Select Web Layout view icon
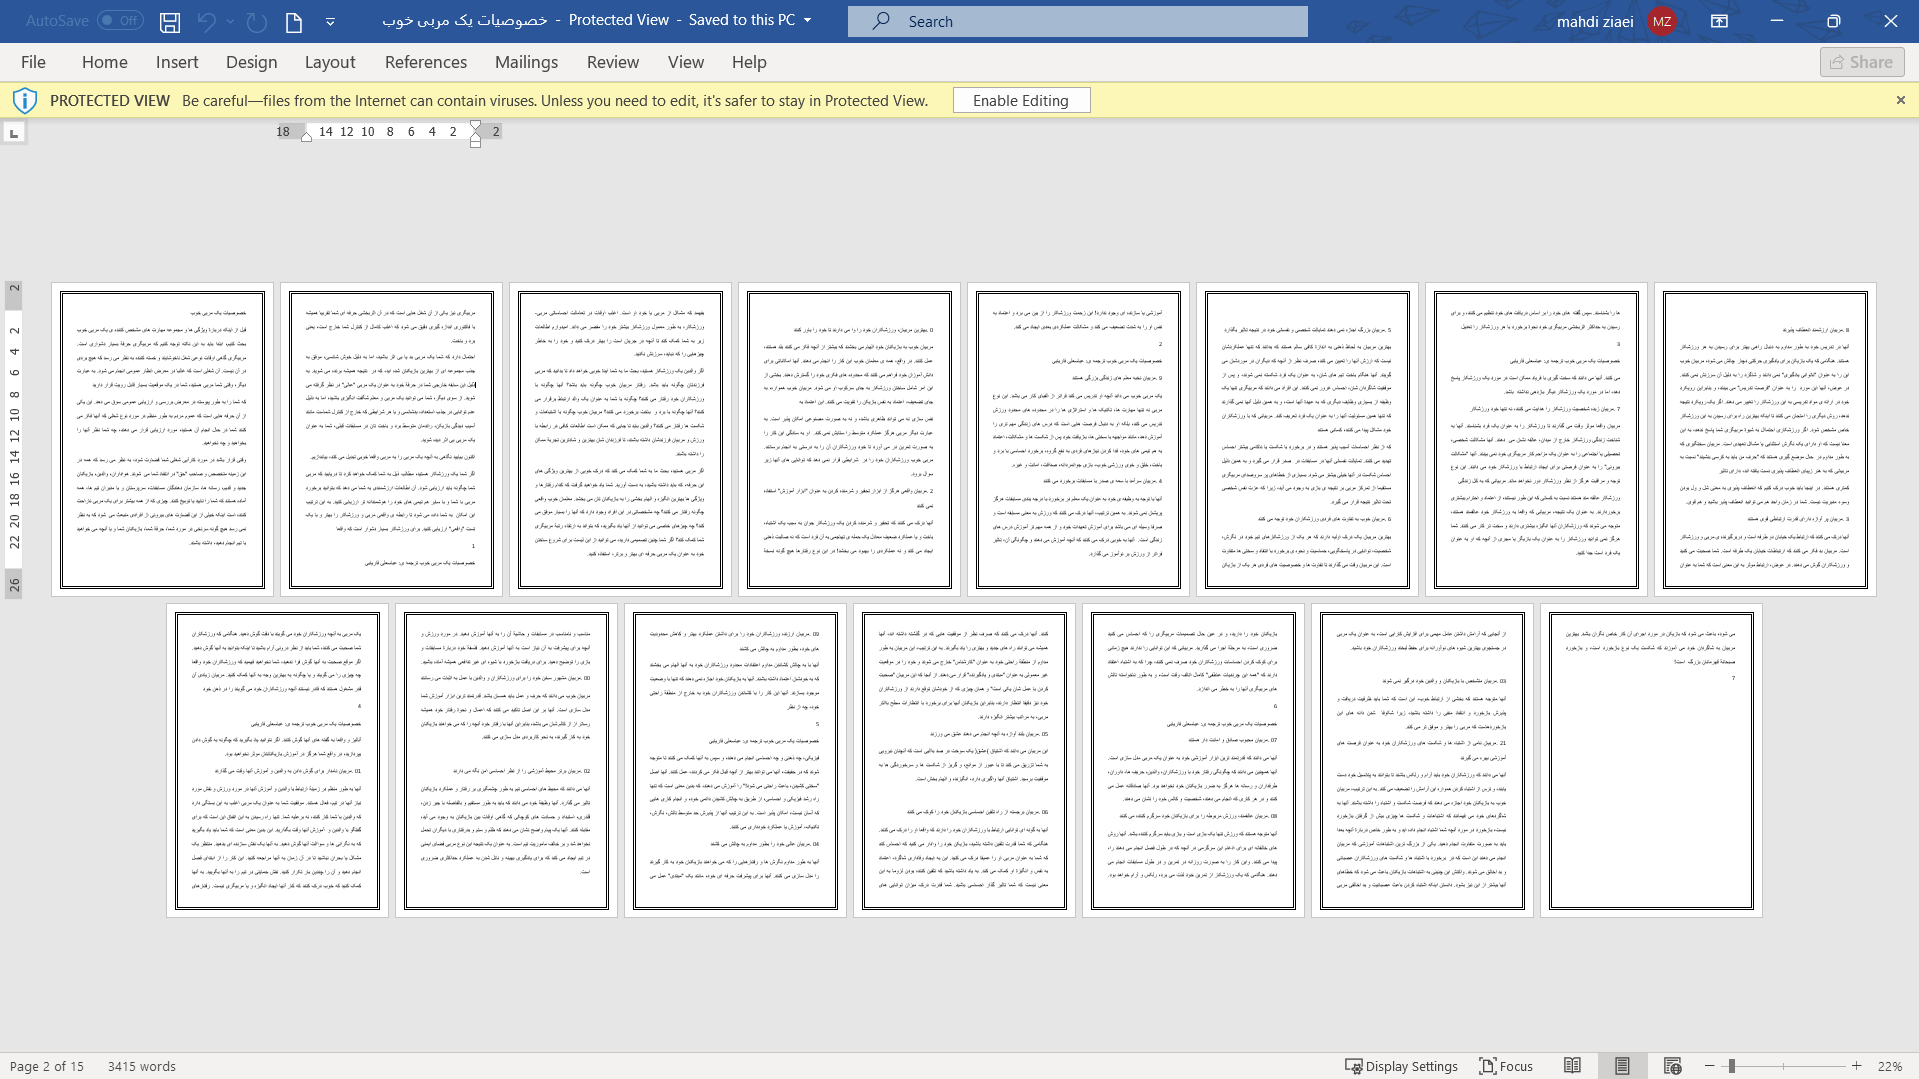 coord(1672,1066)
